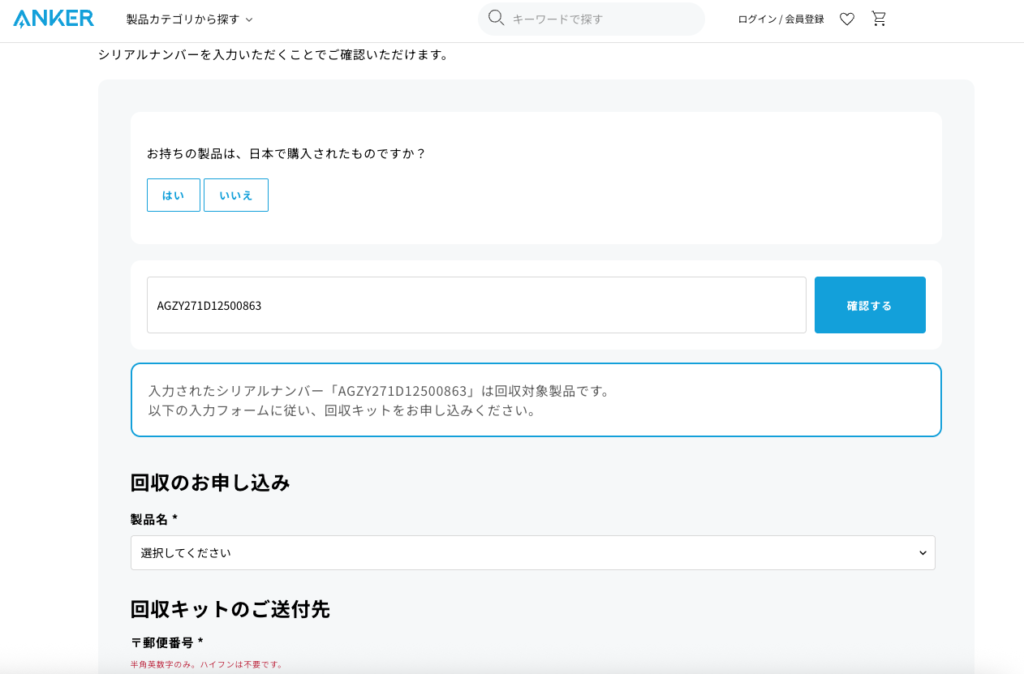Open the 製品カテゴリから探す menu
1024x674 pixels.
pyautogui.click(x=183, y=19)
